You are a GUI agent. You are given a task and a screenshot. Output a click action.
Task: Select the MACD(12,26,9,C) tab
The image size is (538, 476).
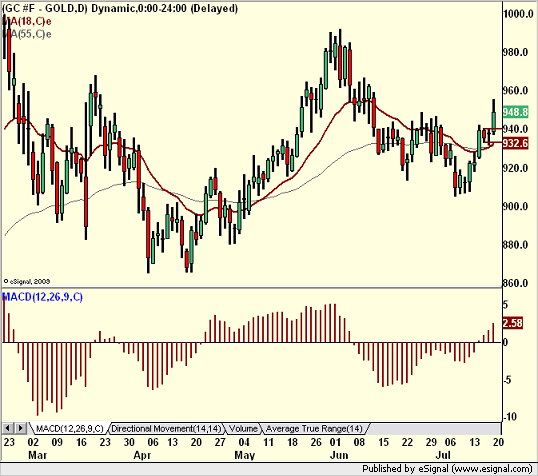70,429
